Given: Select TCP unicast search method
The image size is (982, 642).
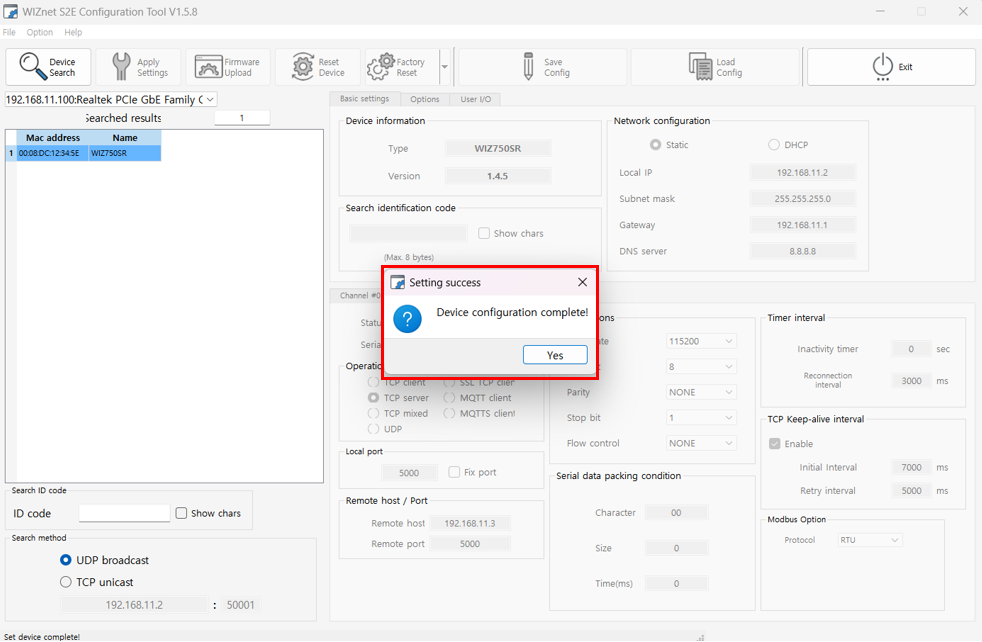Looking at the screenshot, I should click(66, 582).
